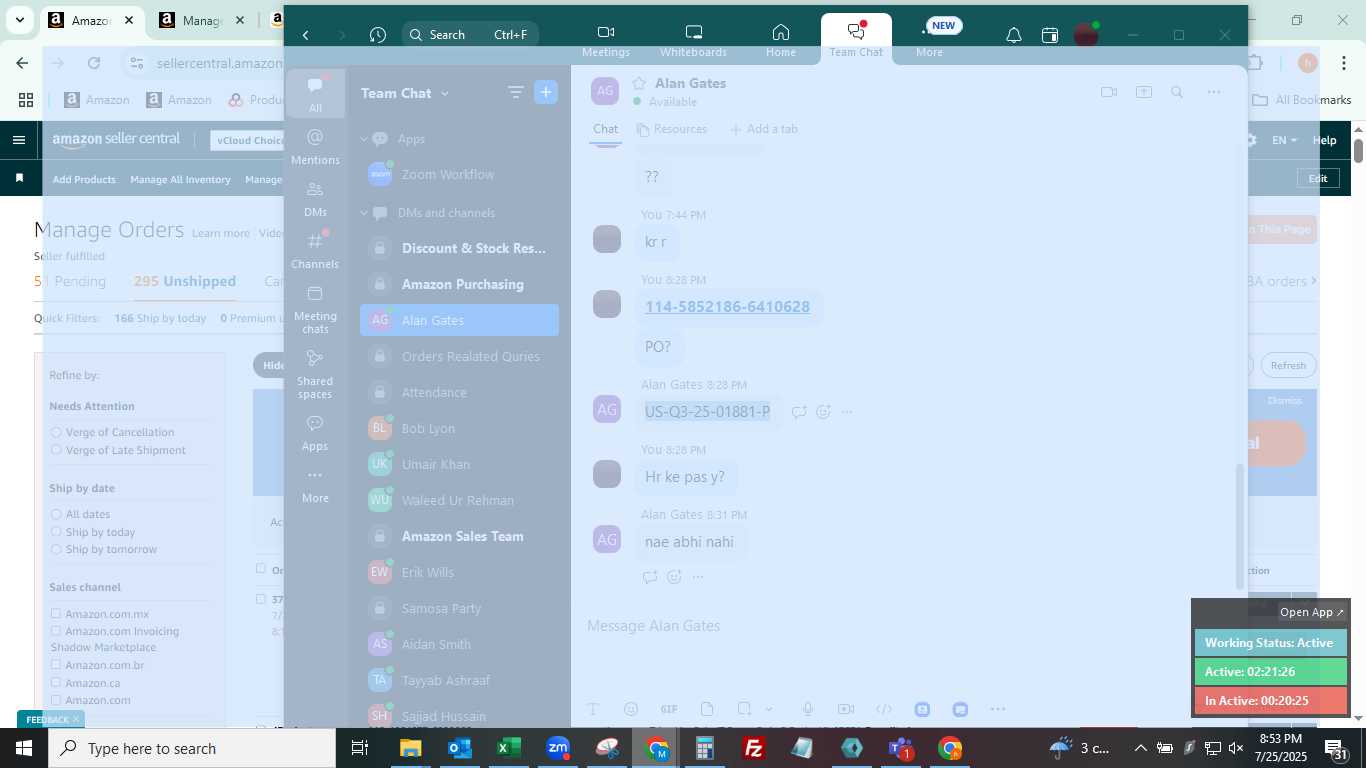This screenshot has height=768, width=1366.
Task: Open Apps in the Zoom sidebar
Action: tap(315, 432)
